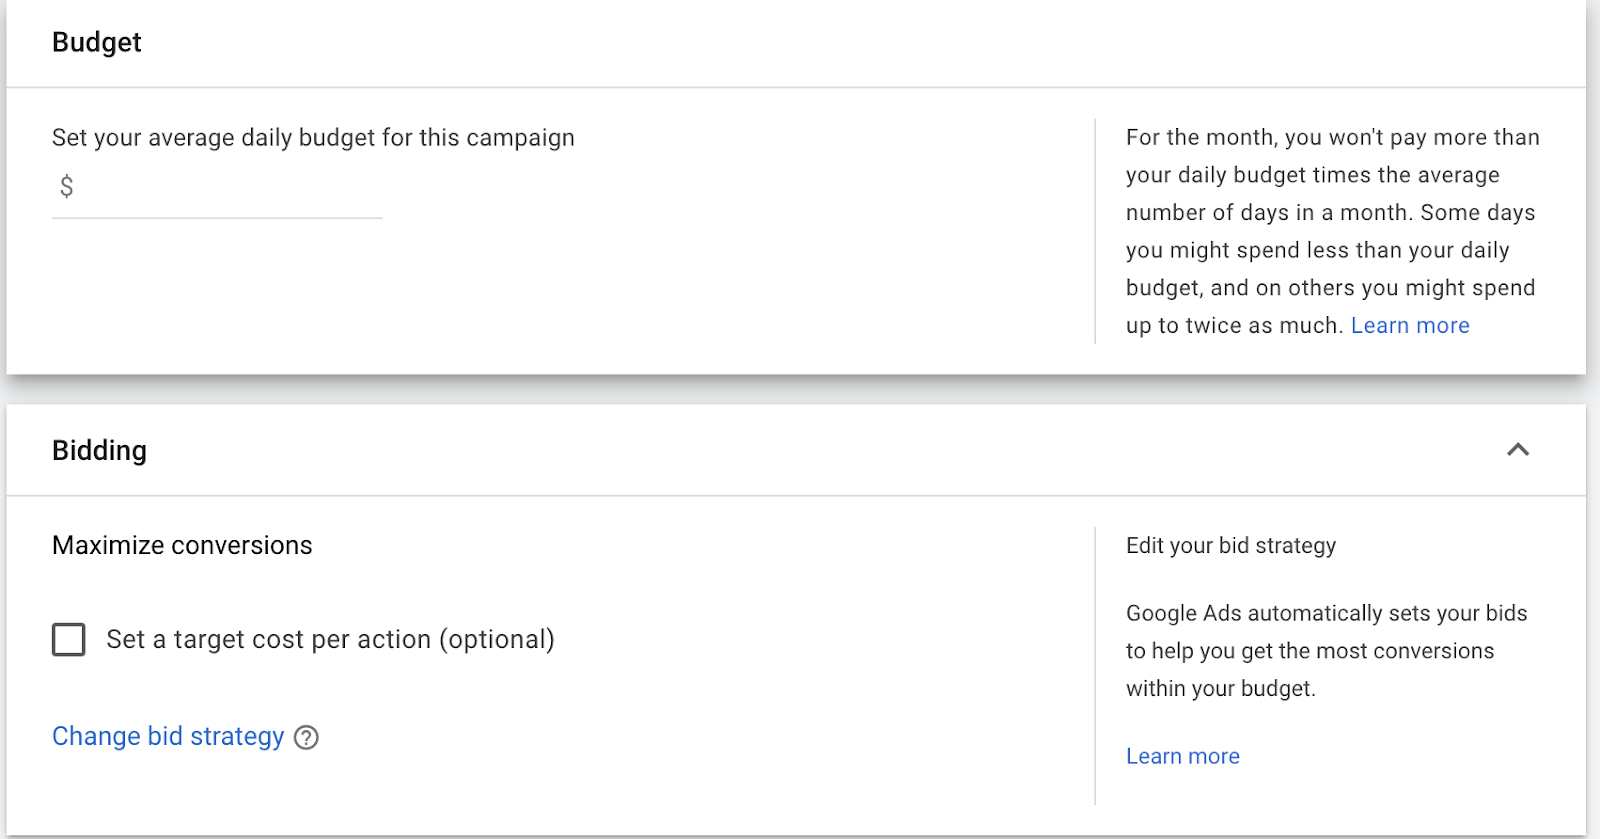The image size is (1600, 839).
Task: Open Change bid strategy
Action: 167,736
